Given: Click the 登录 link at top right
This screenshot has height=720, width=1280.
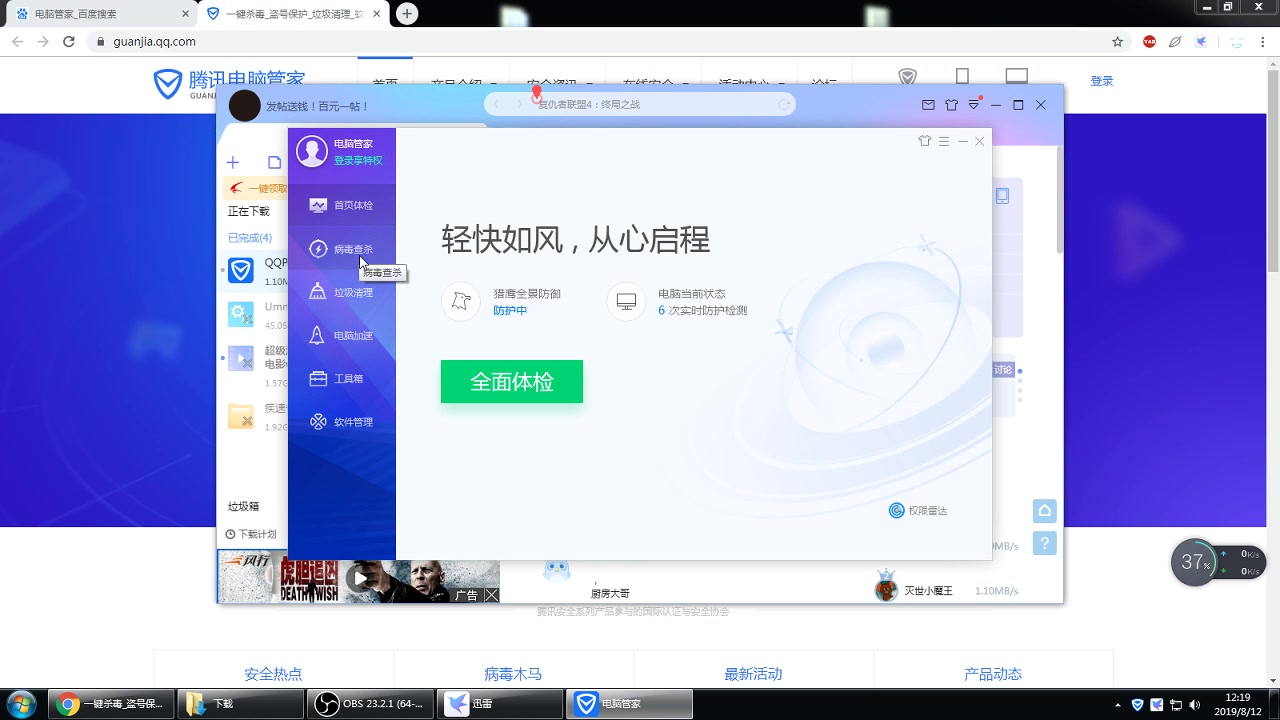Looking at the screenshot, I should pos(1101,80).
